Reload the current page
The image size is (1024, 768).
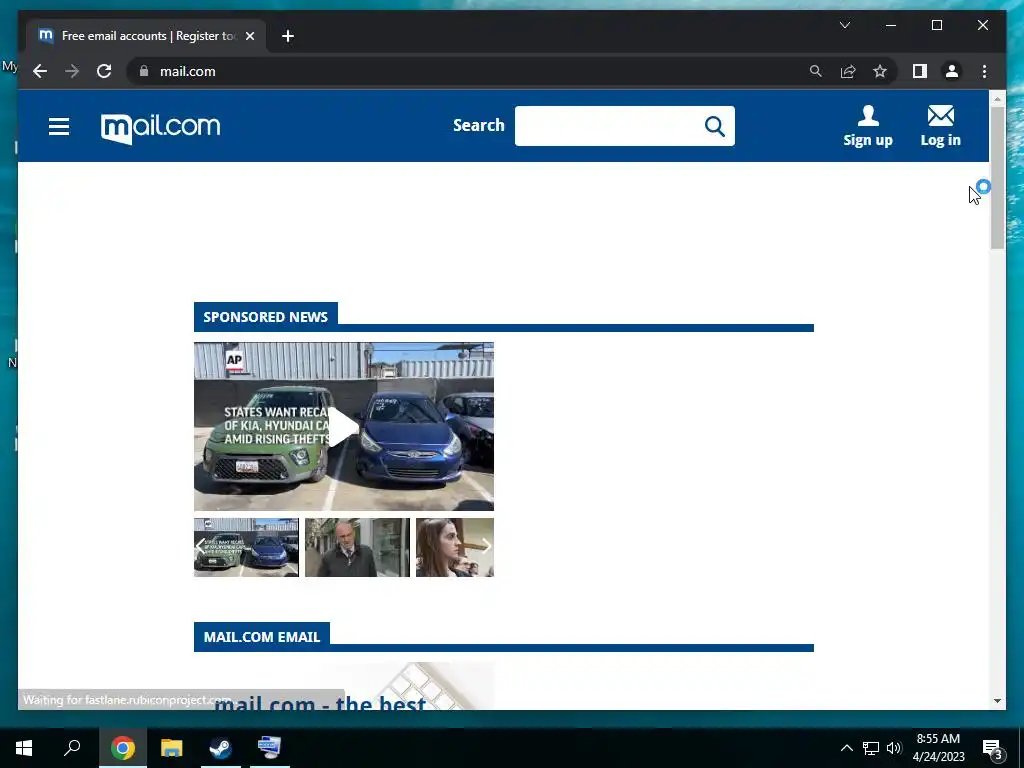click(104, 71)
